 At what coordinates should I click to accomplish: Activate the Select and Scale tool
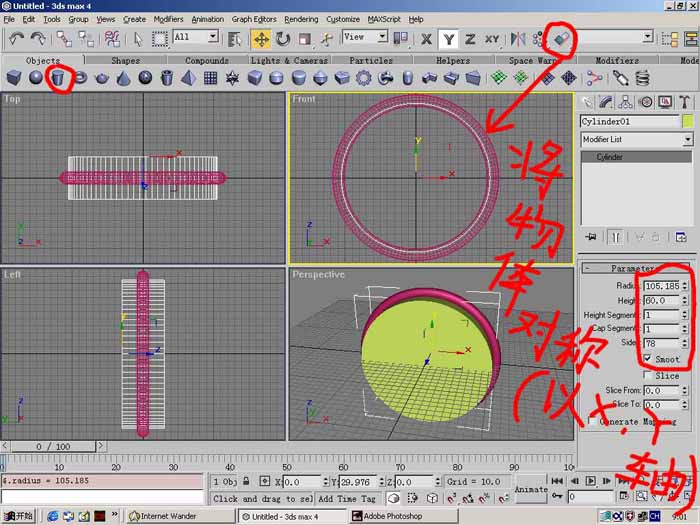tap(304, 39)
